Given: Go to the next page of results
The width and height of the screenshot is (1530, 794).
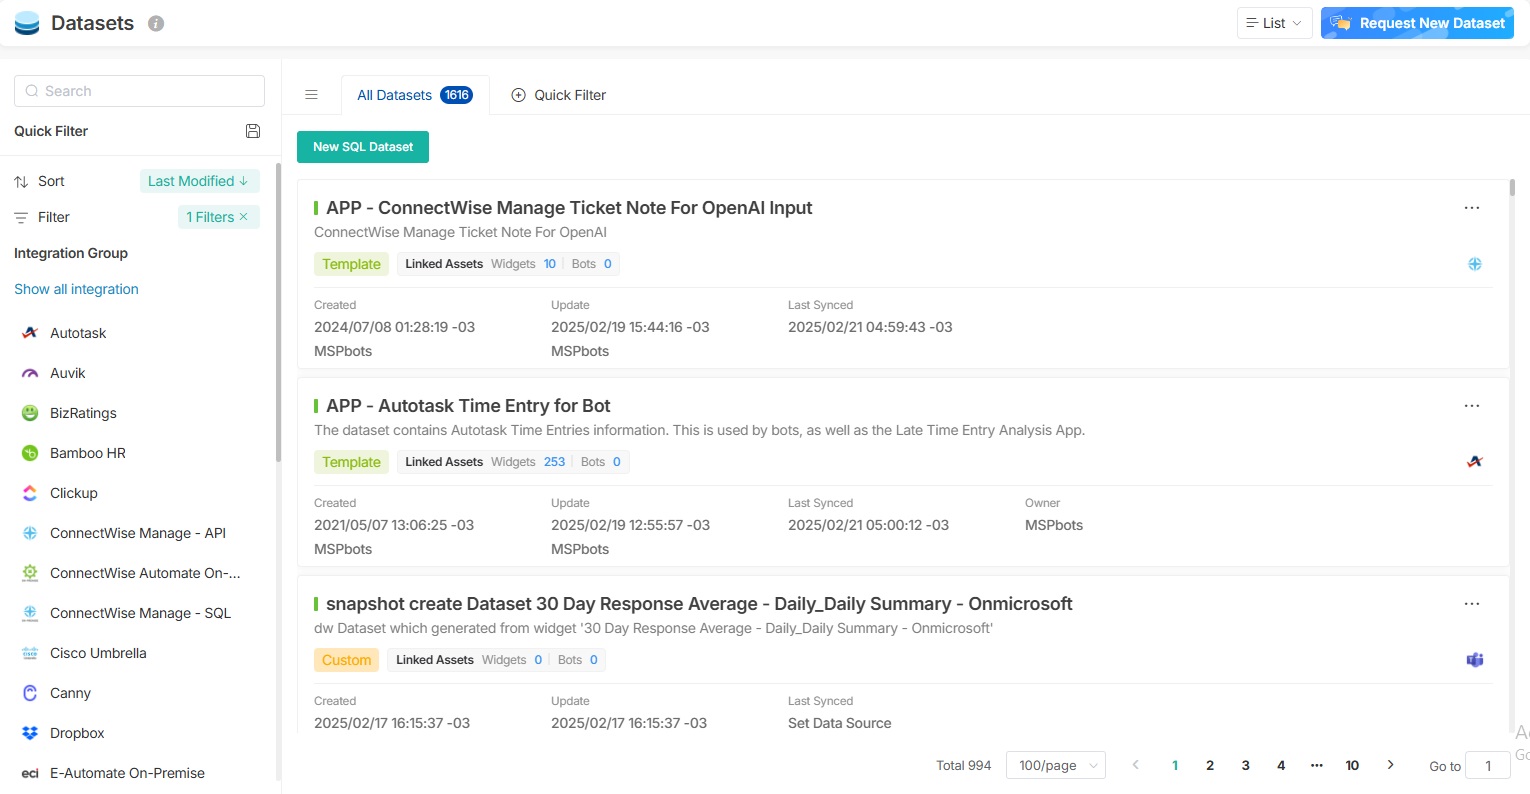Looking at the screenshot, I should point(1390,765).
